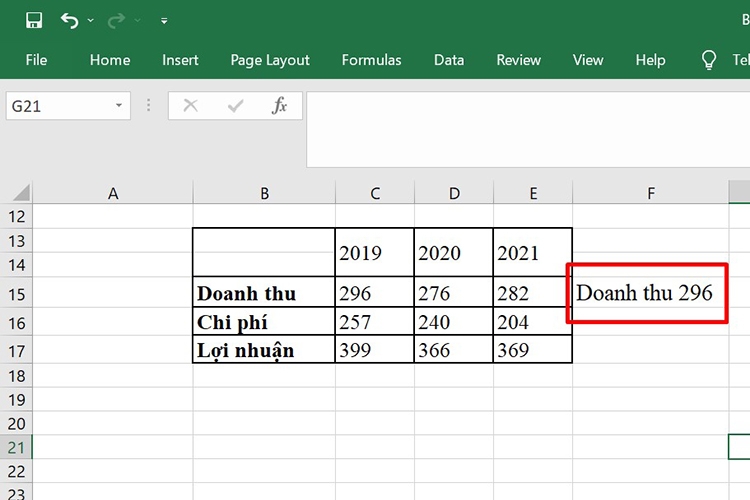Click the Undo arrow icon
Viewport: 750px width, 500px height.
[x=69, y=21]
